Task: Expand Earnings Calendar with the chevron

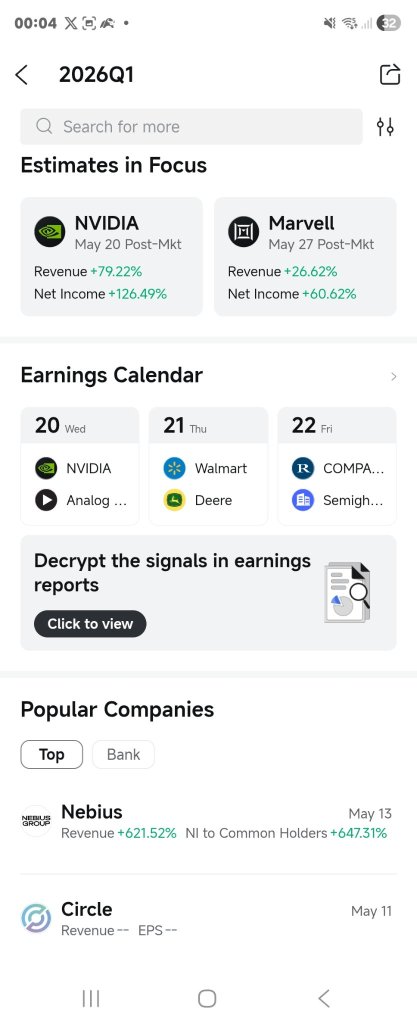Action: coord(394,376)
